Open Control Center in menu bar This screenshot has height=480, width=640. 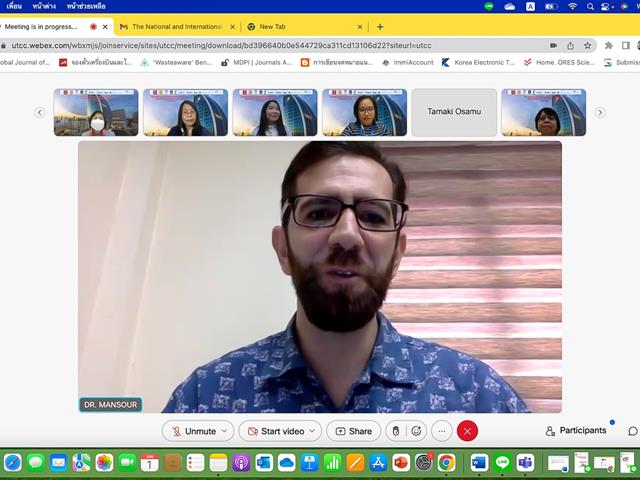click(x=605, y=6)
